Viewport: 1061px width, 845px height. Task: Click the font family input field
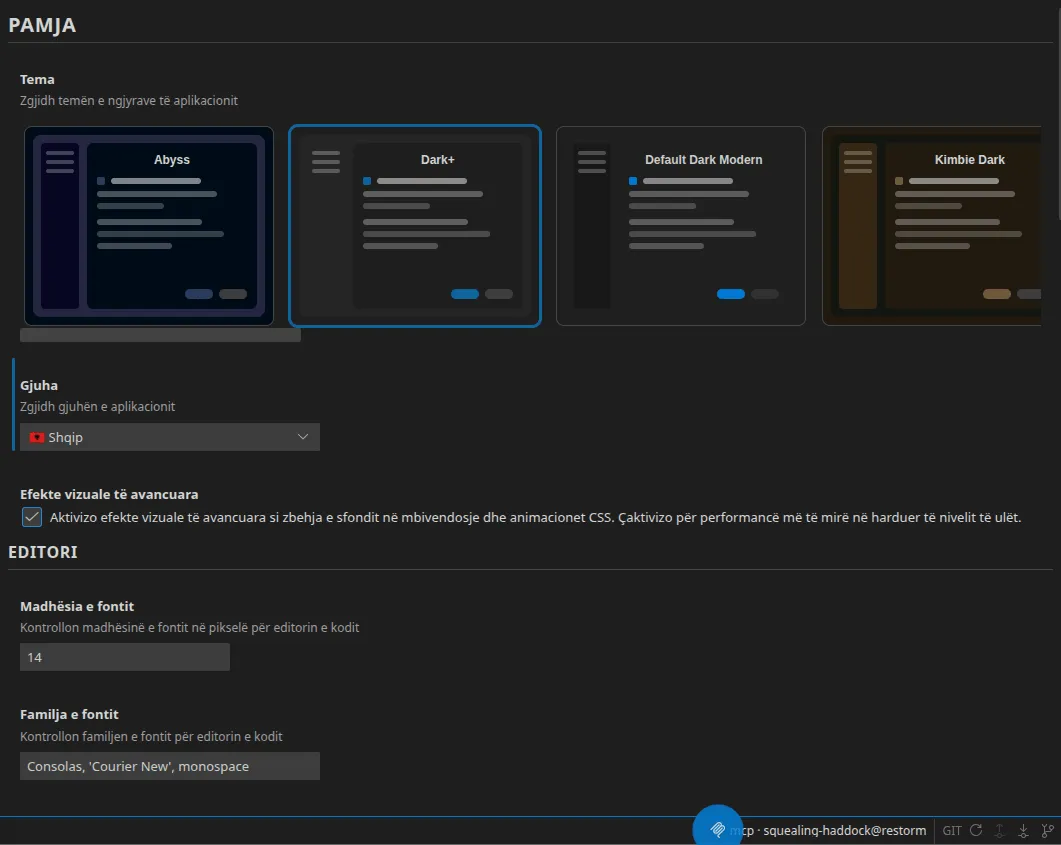tap(170, 766)
